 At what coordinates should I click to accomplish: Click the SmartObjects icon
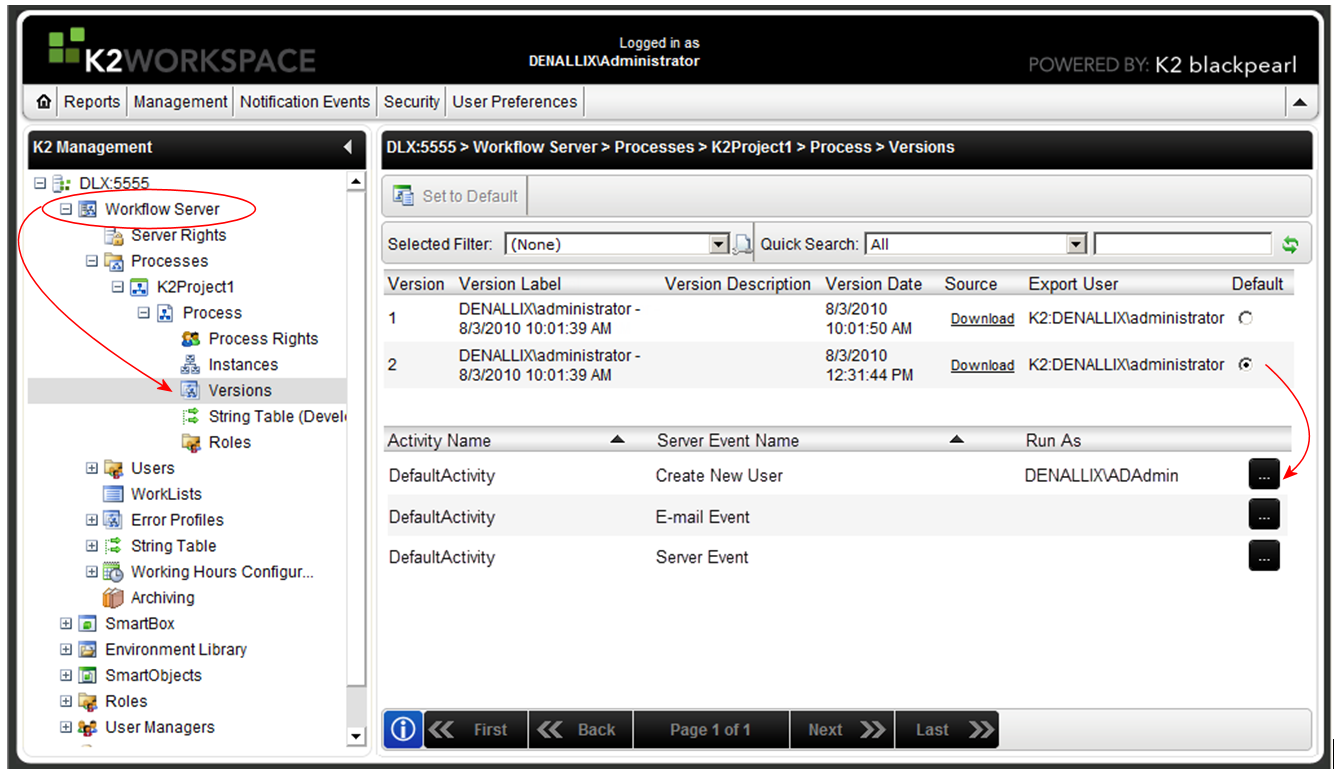tap(88, 676)
